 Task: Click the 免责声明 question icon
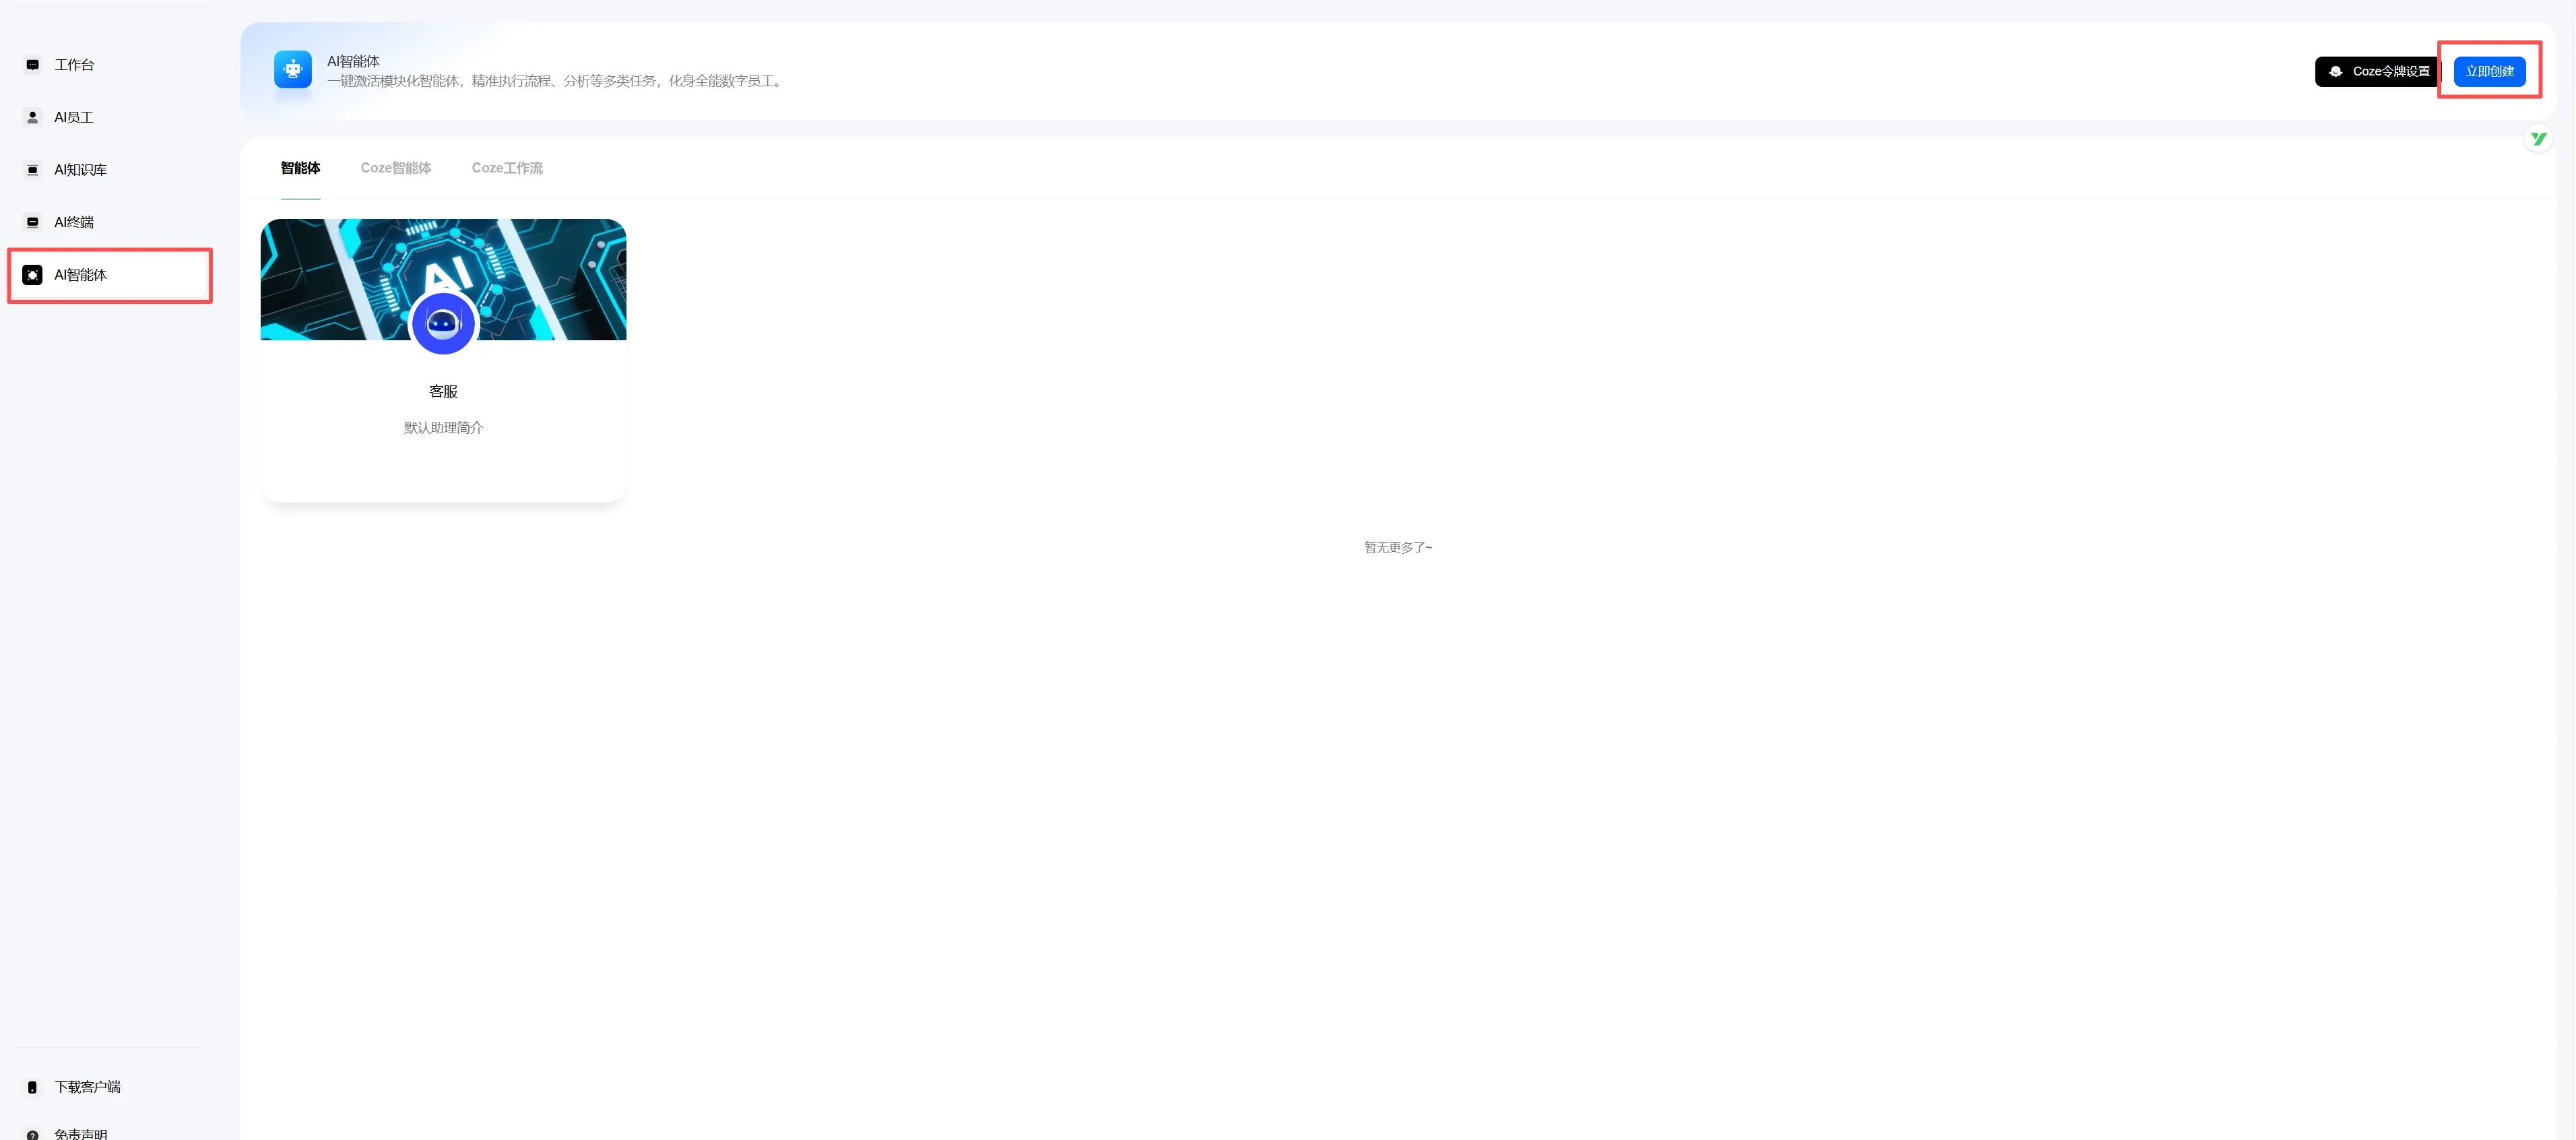tap(32, 1134)
